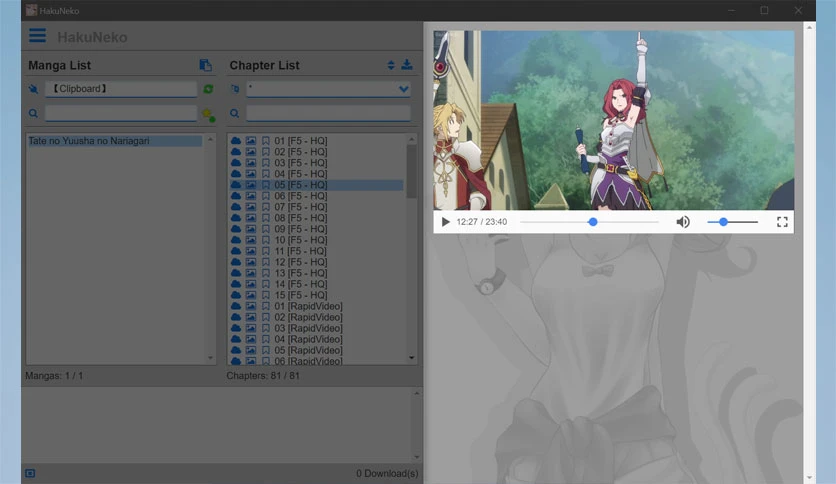Open preview icon for 06 [F5 - HQ]
The width and height of the screenshot is (836, 484).
251,196
